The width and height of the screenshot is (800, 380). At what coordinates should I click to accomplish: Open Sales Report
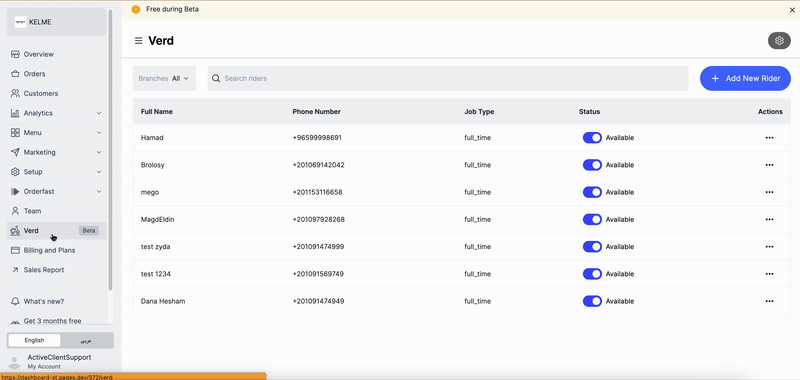point(57,270)
